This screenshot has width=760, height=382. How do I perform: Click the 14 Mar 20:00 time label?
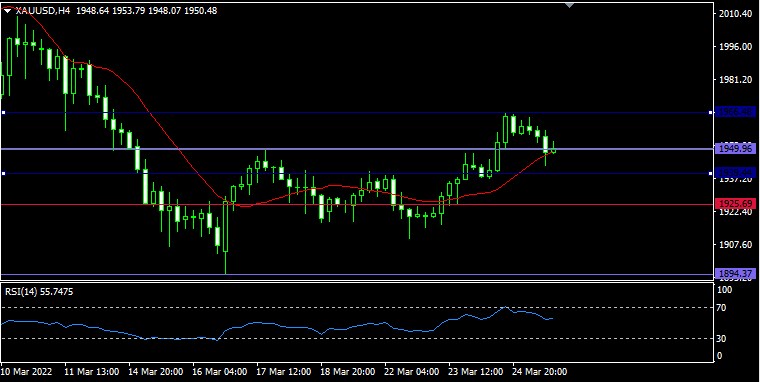(x=156, y=372)
